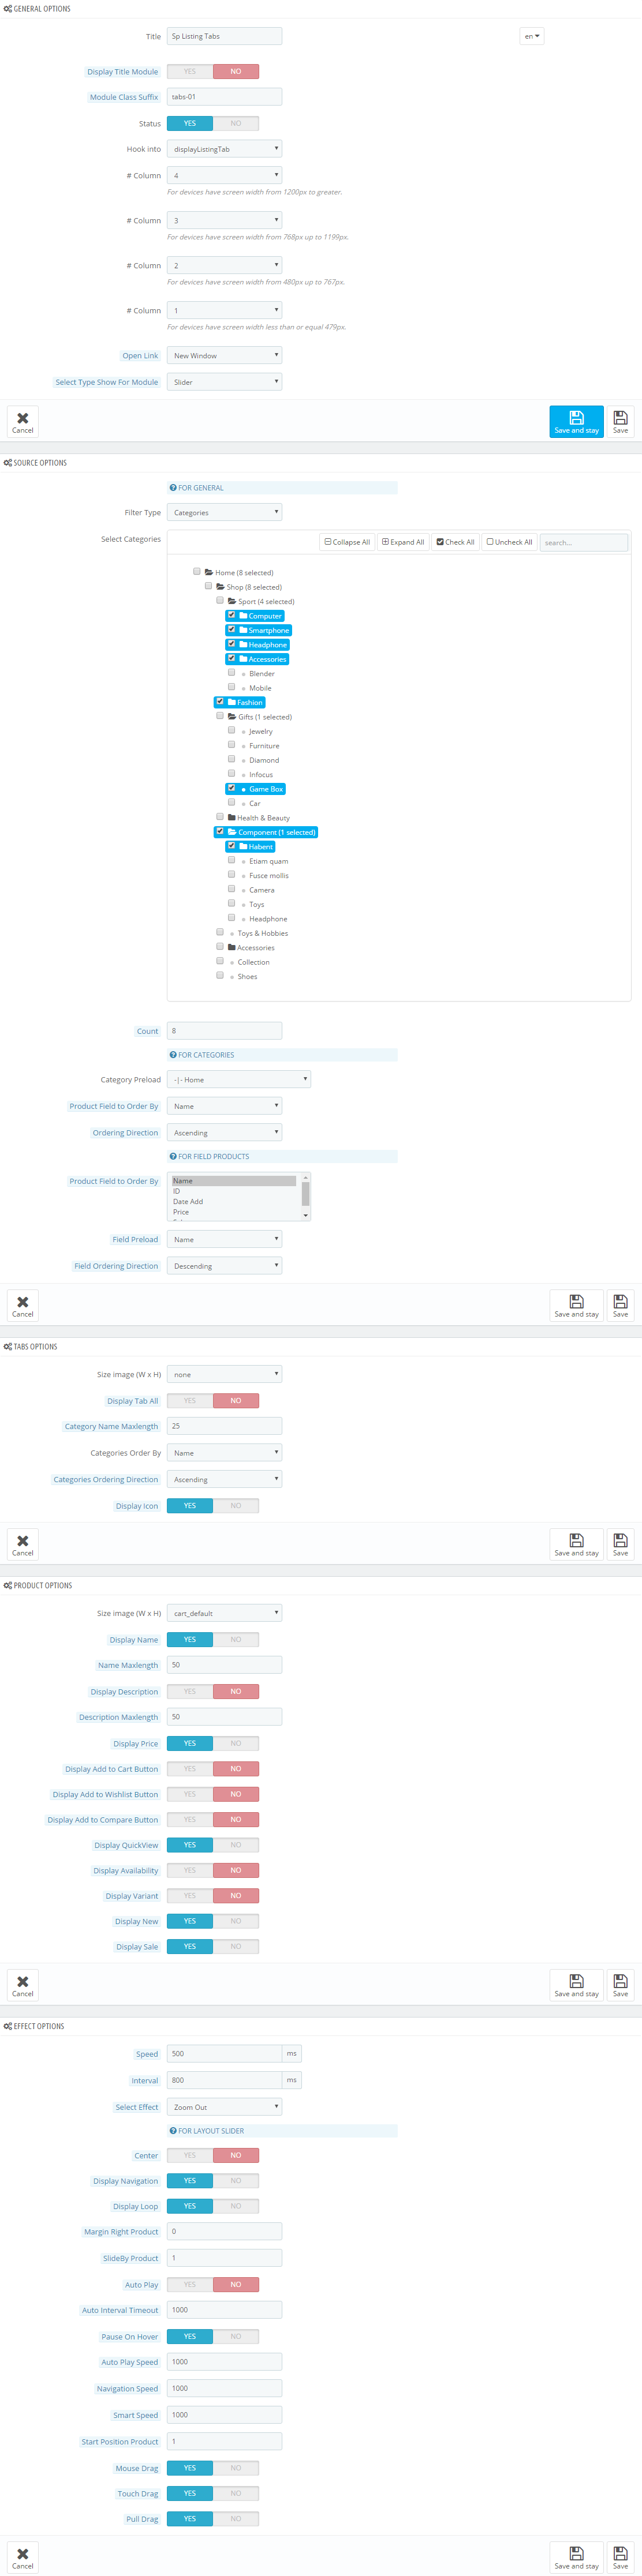The width and height of the screenshot is (642, 2576).
Task: Click the Module Class Suffix field
Action: [224, 97]
